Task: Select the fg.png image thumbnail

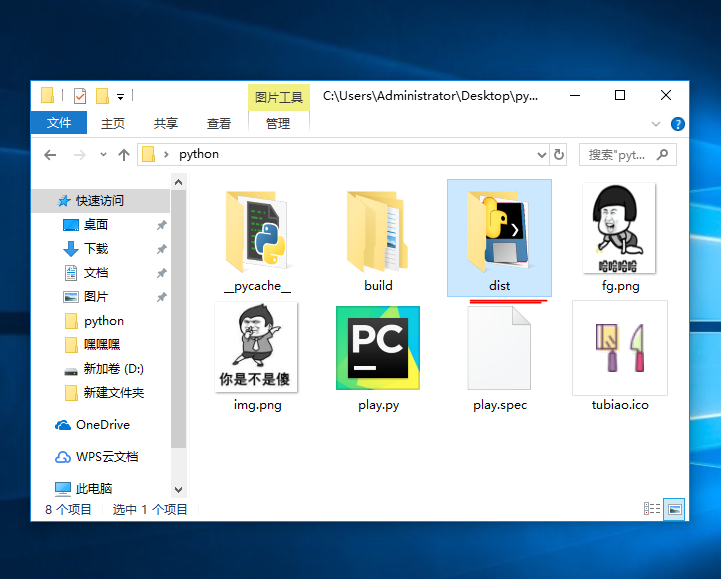Action: pyautogui.click(x=619, y=228)
